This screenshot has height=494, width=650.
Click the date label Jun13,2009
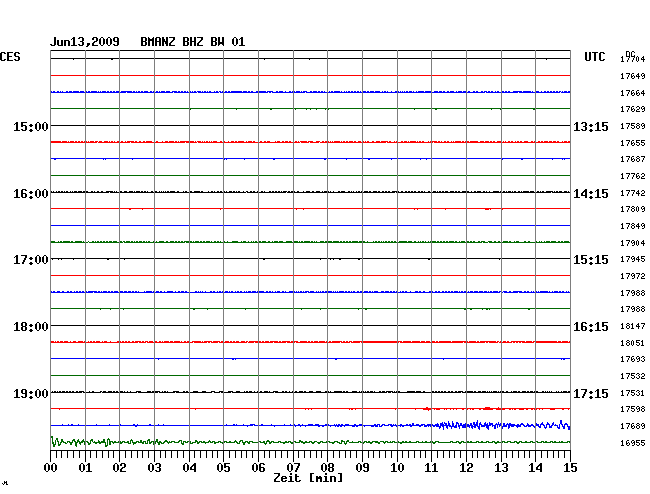pyautogui.click(x=85, y=42)
